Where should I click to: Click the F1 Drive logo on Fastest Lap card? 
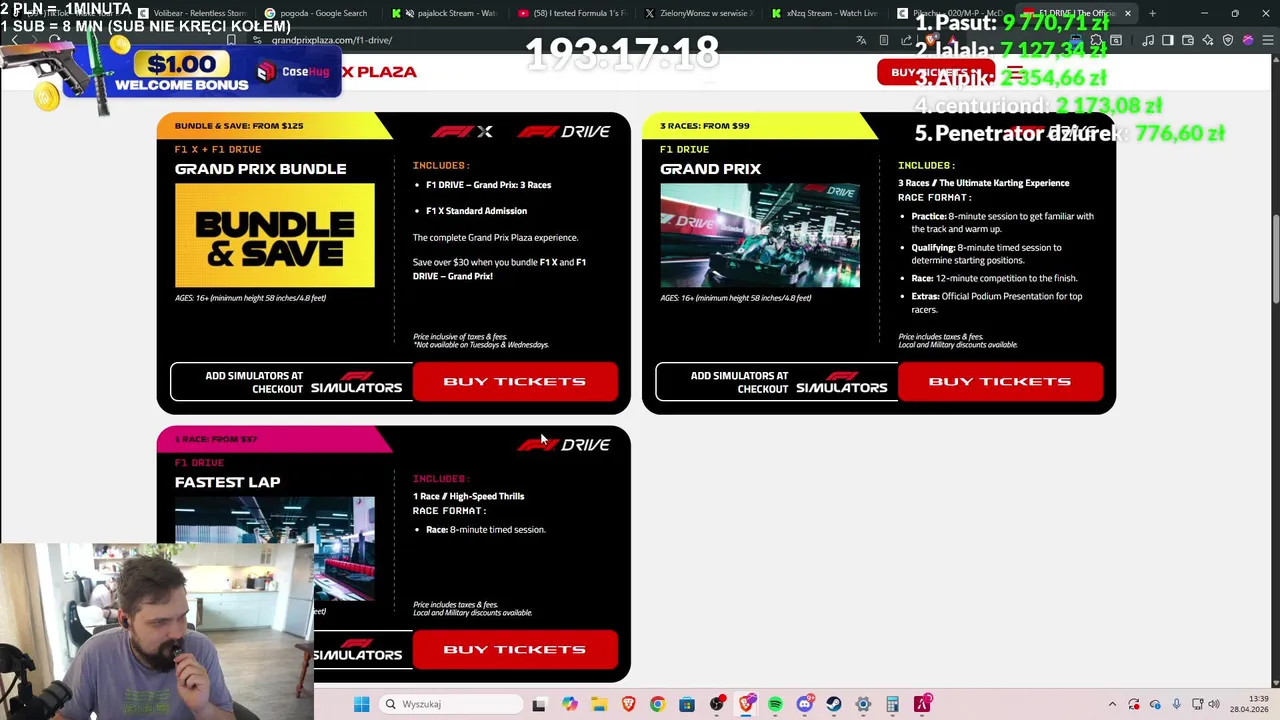564,444
